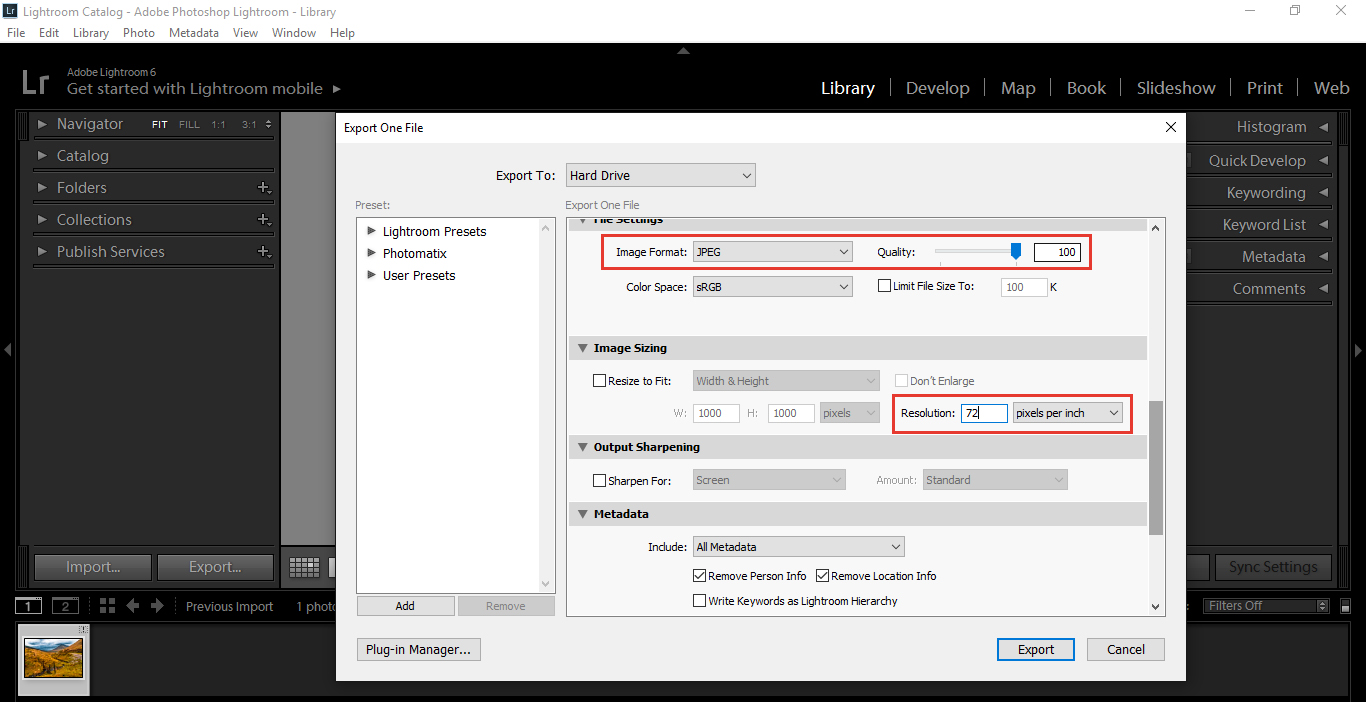The image size is (1366, 702).
Task: Click the grid view icon beside the Export button
Action: (x=304, y=567)
